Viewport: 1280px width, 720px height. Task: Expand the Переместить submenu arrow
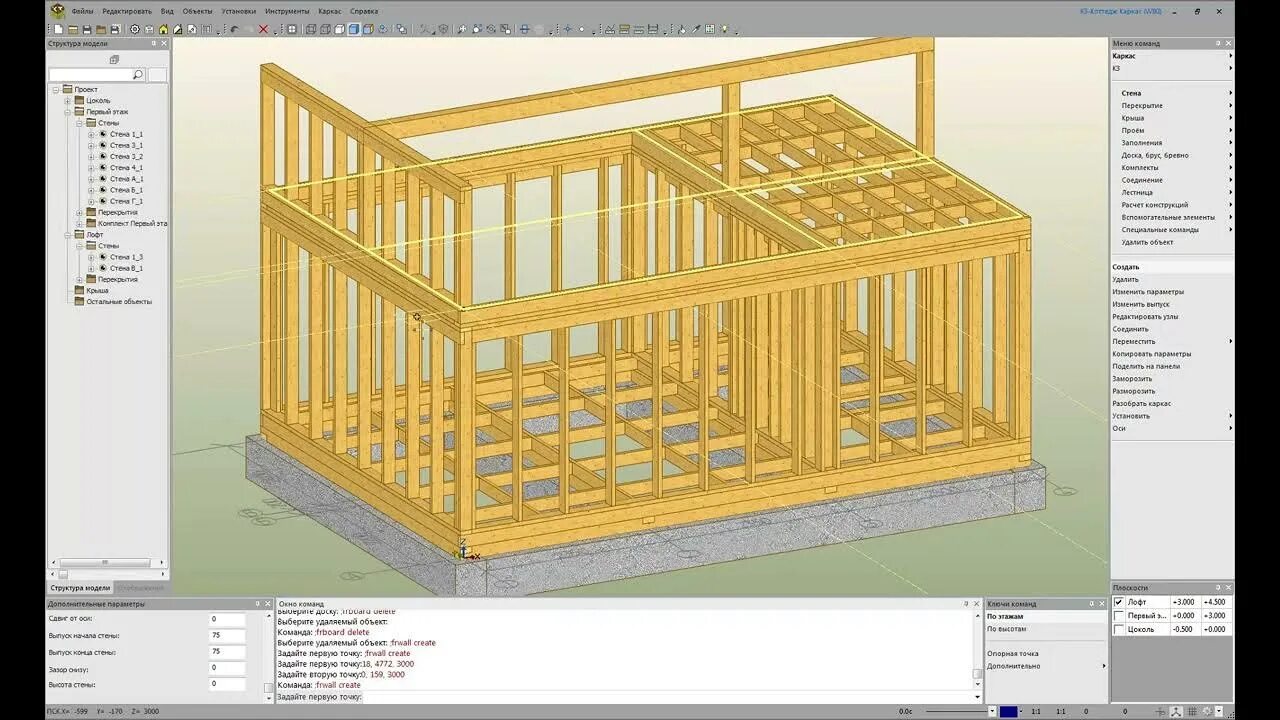click(x=1231, y=341)
